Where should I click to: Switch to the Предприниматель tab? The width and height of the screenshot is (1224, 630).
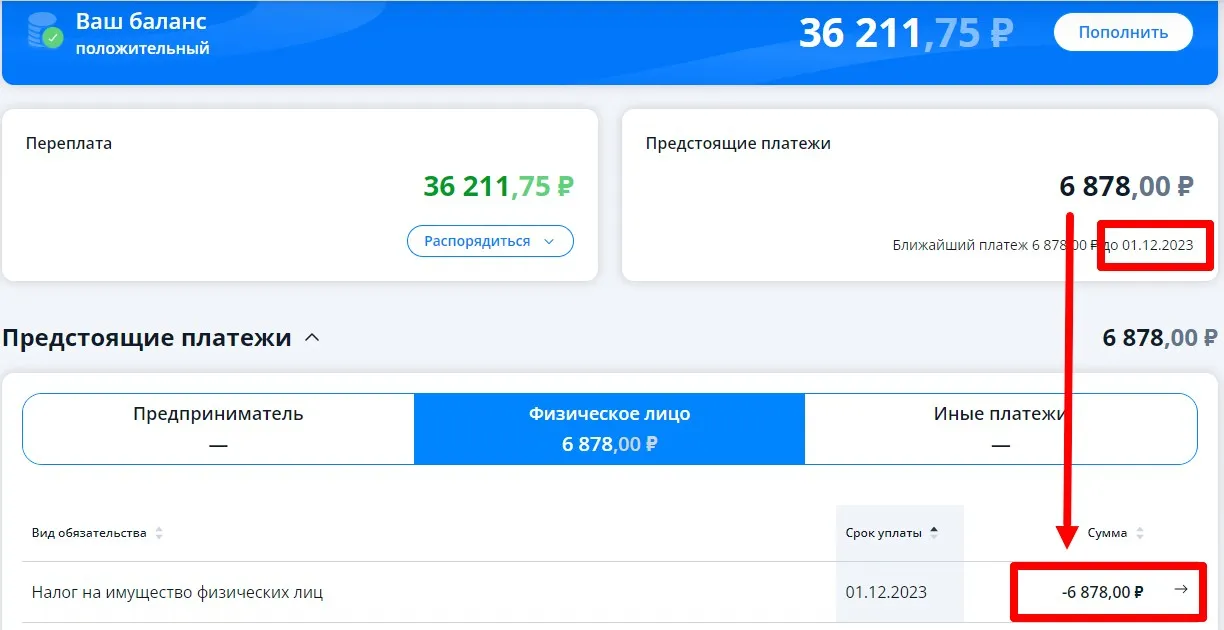pos(218,428)
